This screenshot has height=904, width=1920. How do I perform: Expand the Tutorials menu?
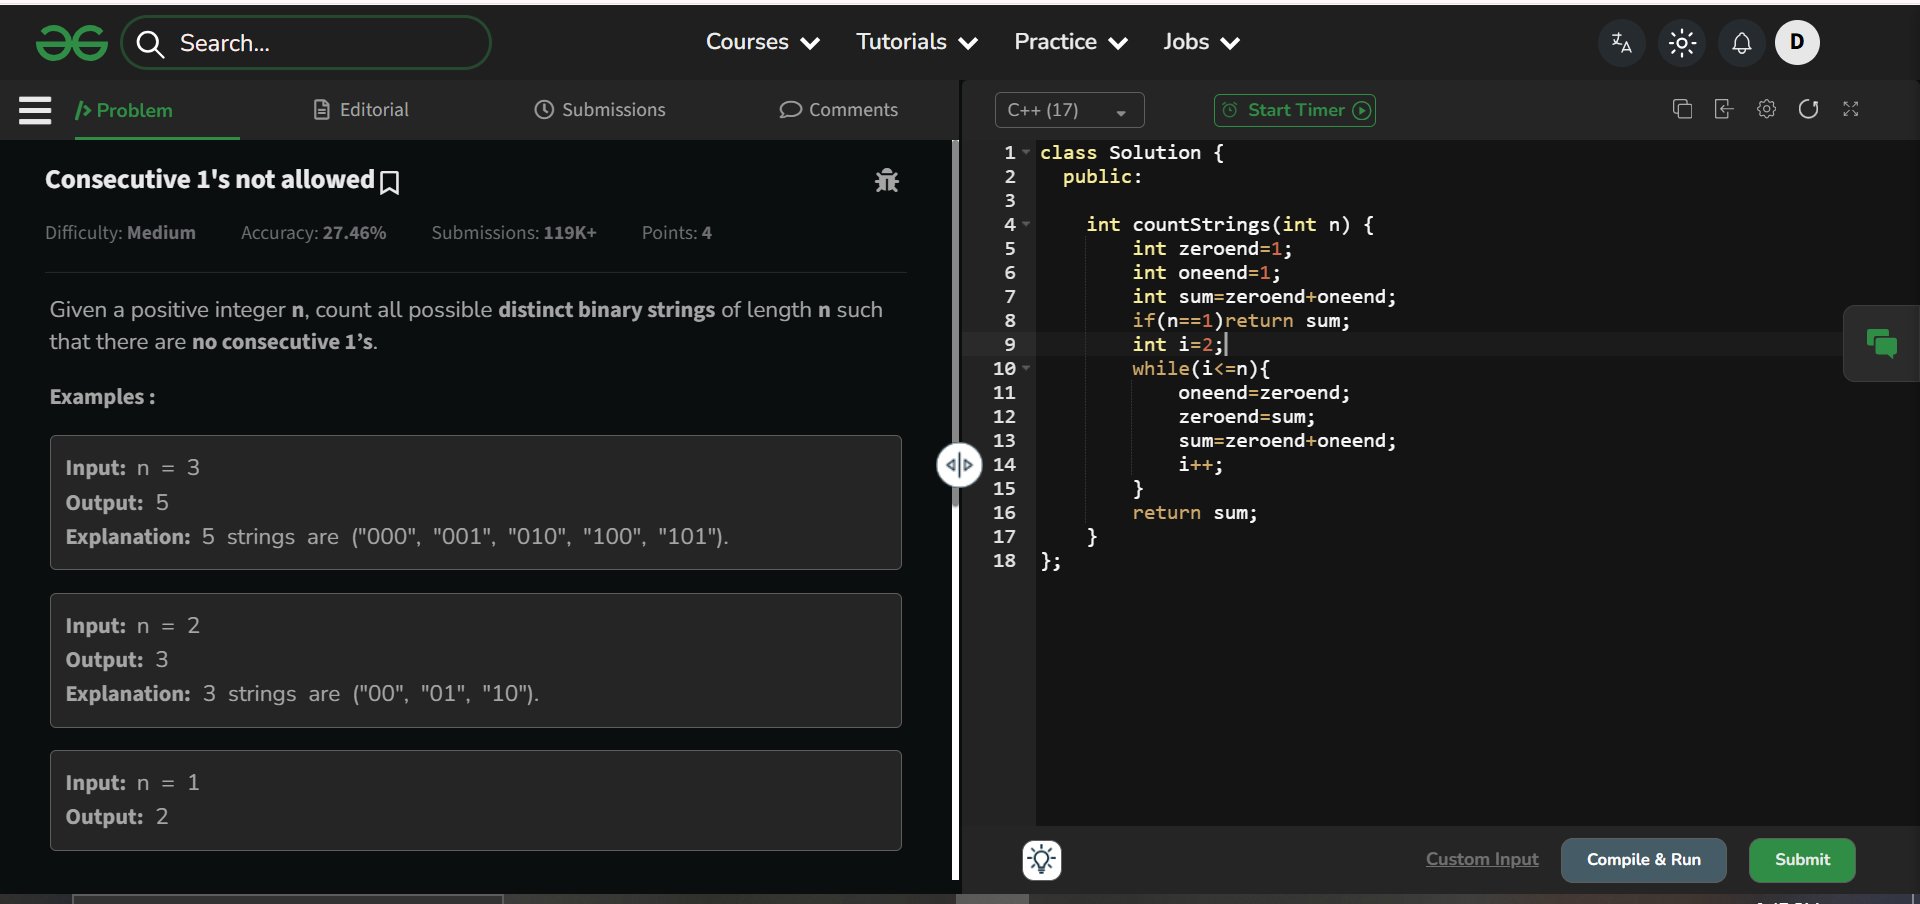pyautogui.click(x=916, y=42)
